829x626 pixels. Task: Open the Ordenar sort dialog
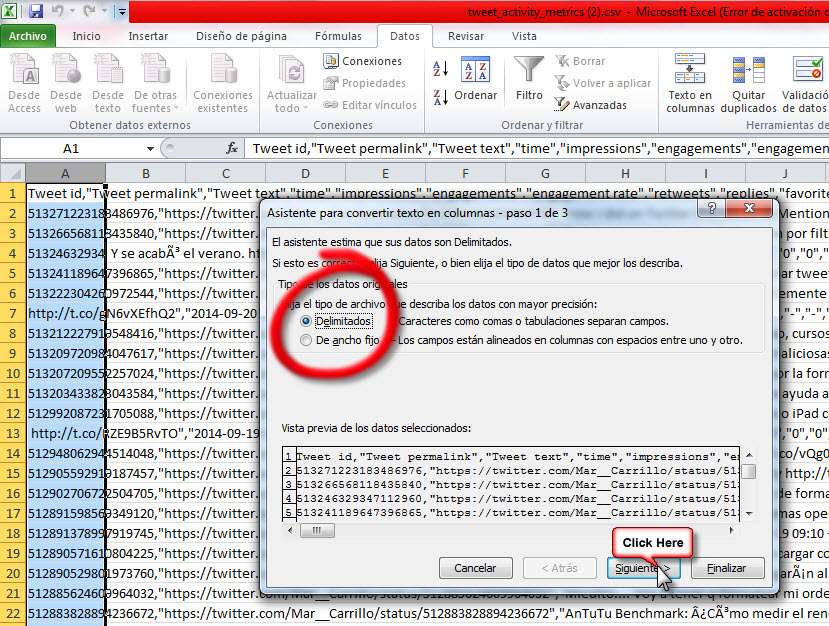tap(475, 78)
